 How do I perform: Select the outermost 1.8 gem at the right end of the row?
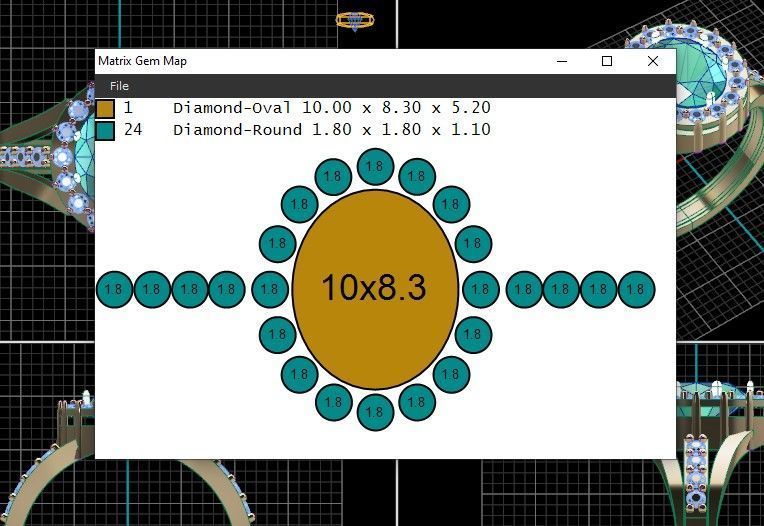(637, 289)
